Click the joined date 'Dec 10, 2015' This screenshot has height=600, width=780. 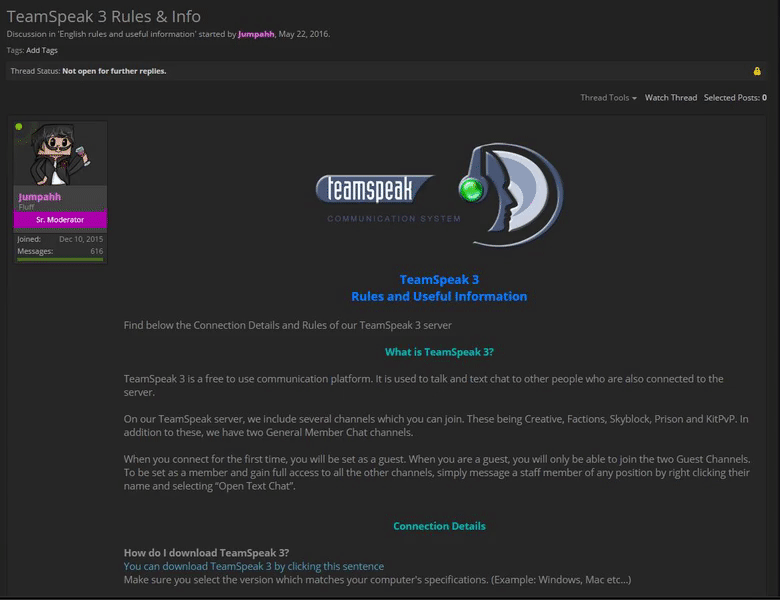(x=81, y=239)
